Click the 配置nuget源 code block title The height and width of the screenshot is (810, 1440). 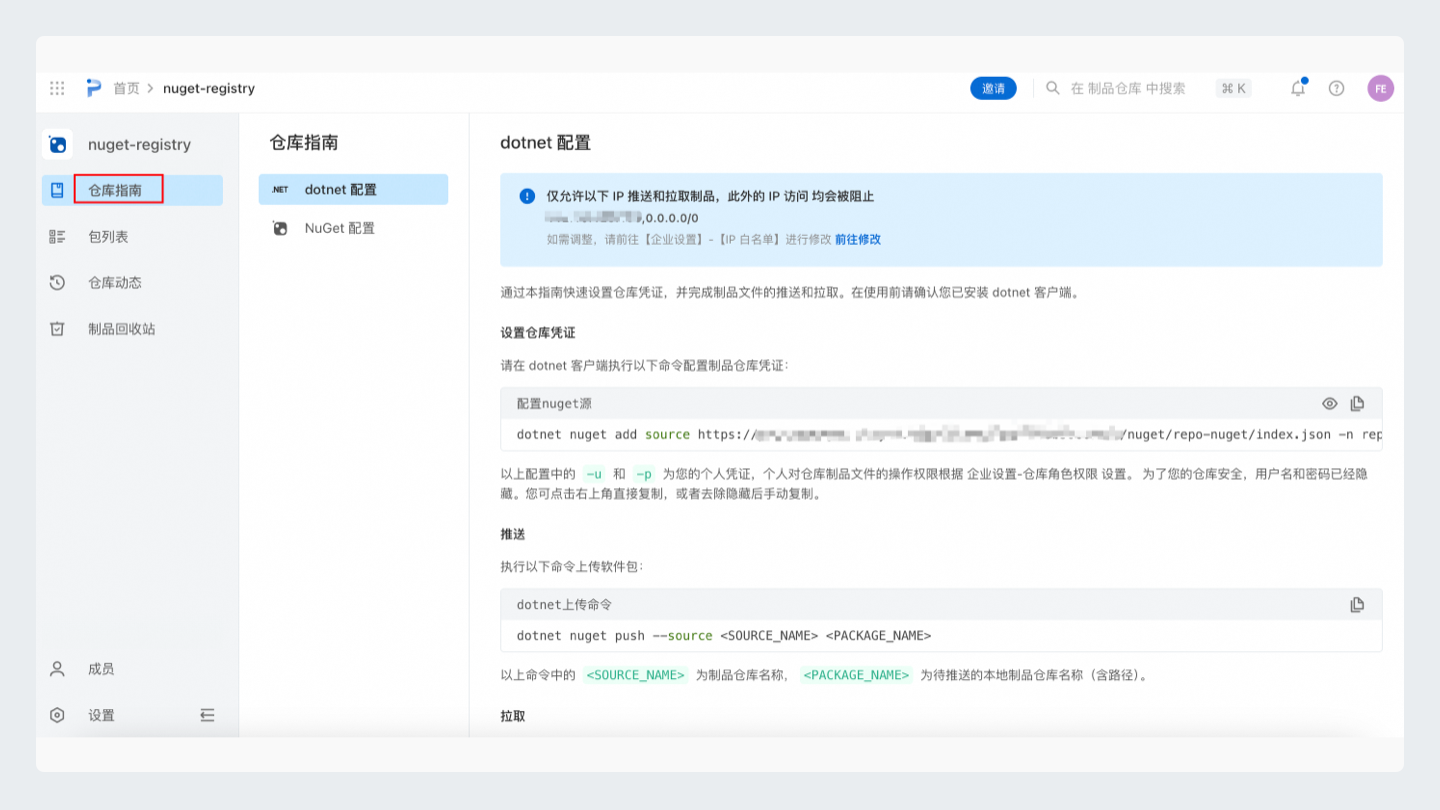tap(556, 404)
